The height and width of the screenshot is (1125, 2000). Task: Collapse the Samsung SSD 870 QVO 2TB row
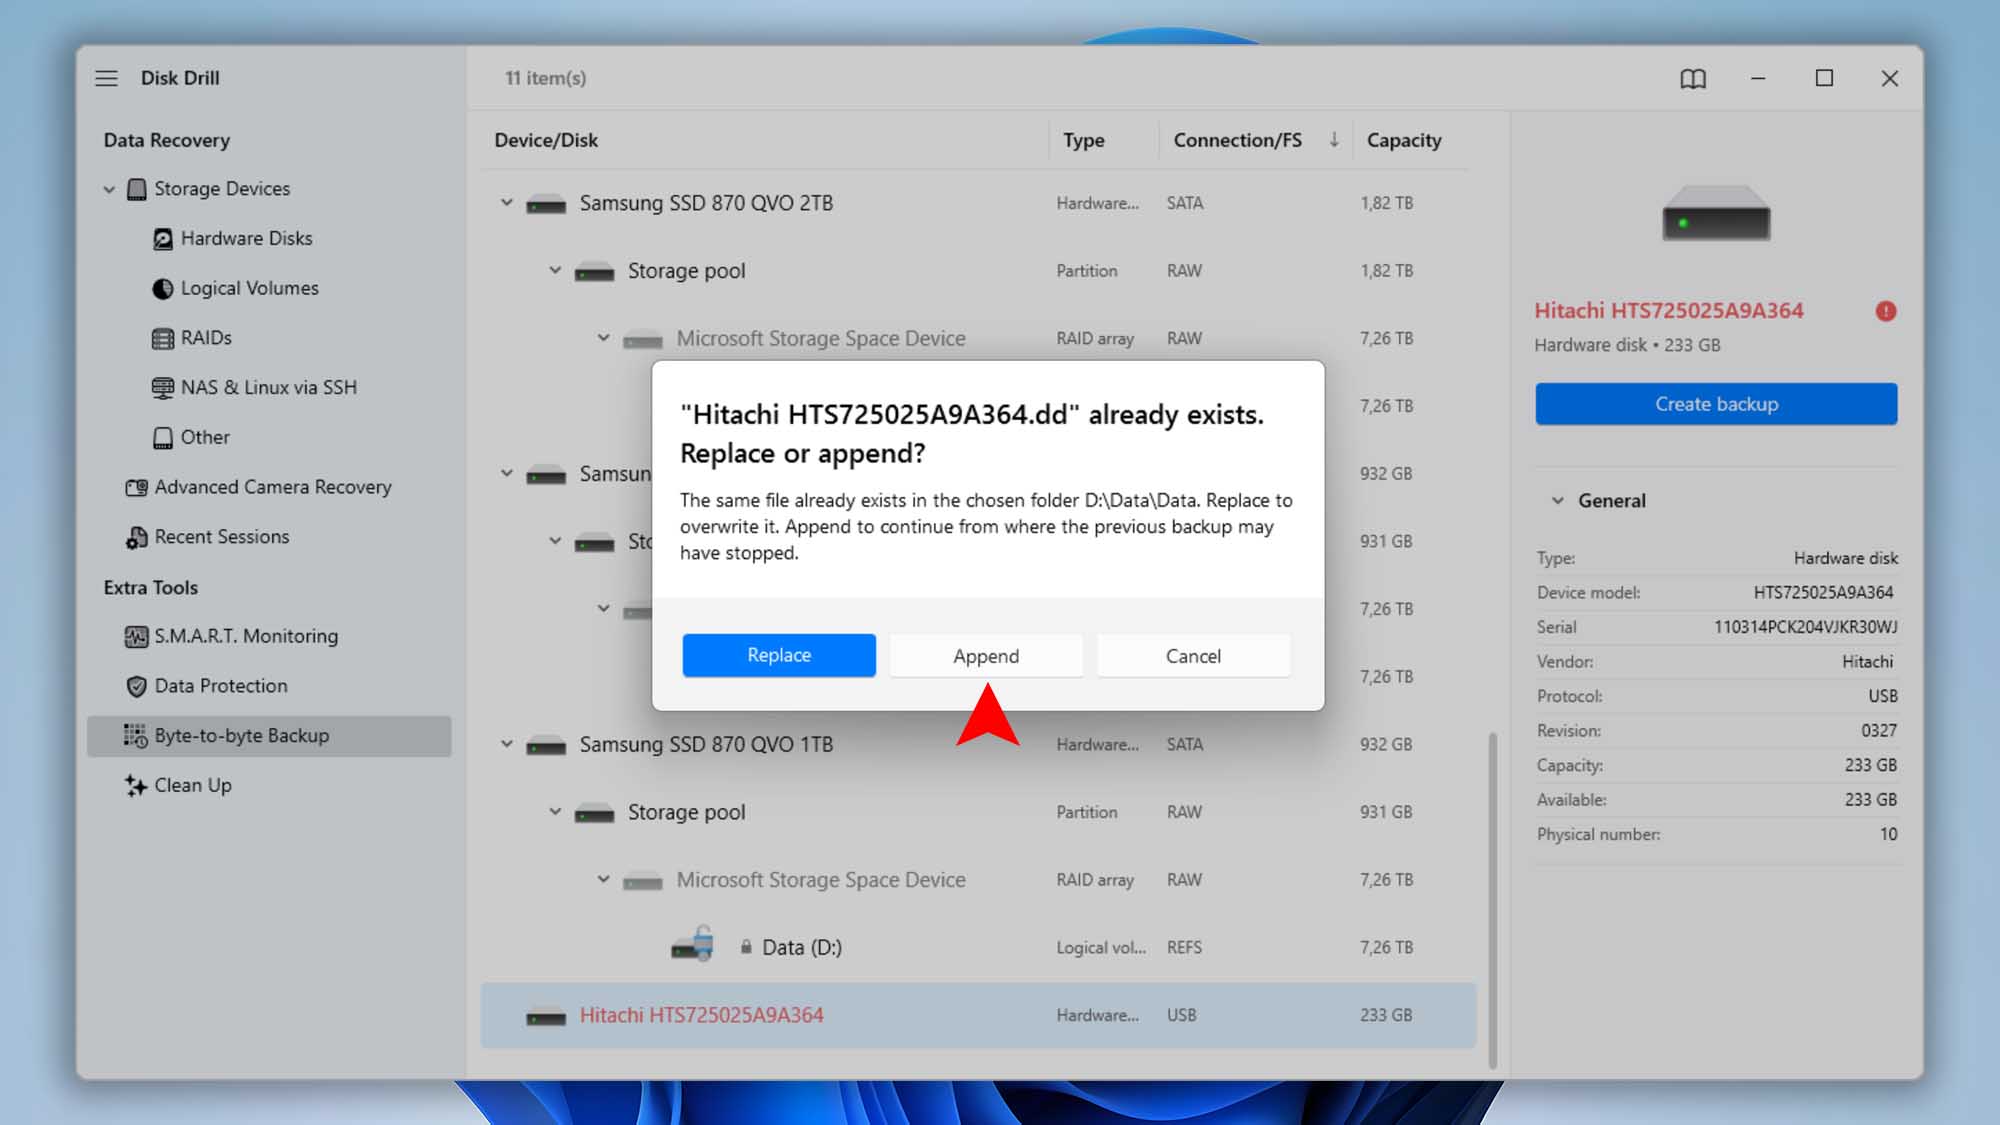507,203
